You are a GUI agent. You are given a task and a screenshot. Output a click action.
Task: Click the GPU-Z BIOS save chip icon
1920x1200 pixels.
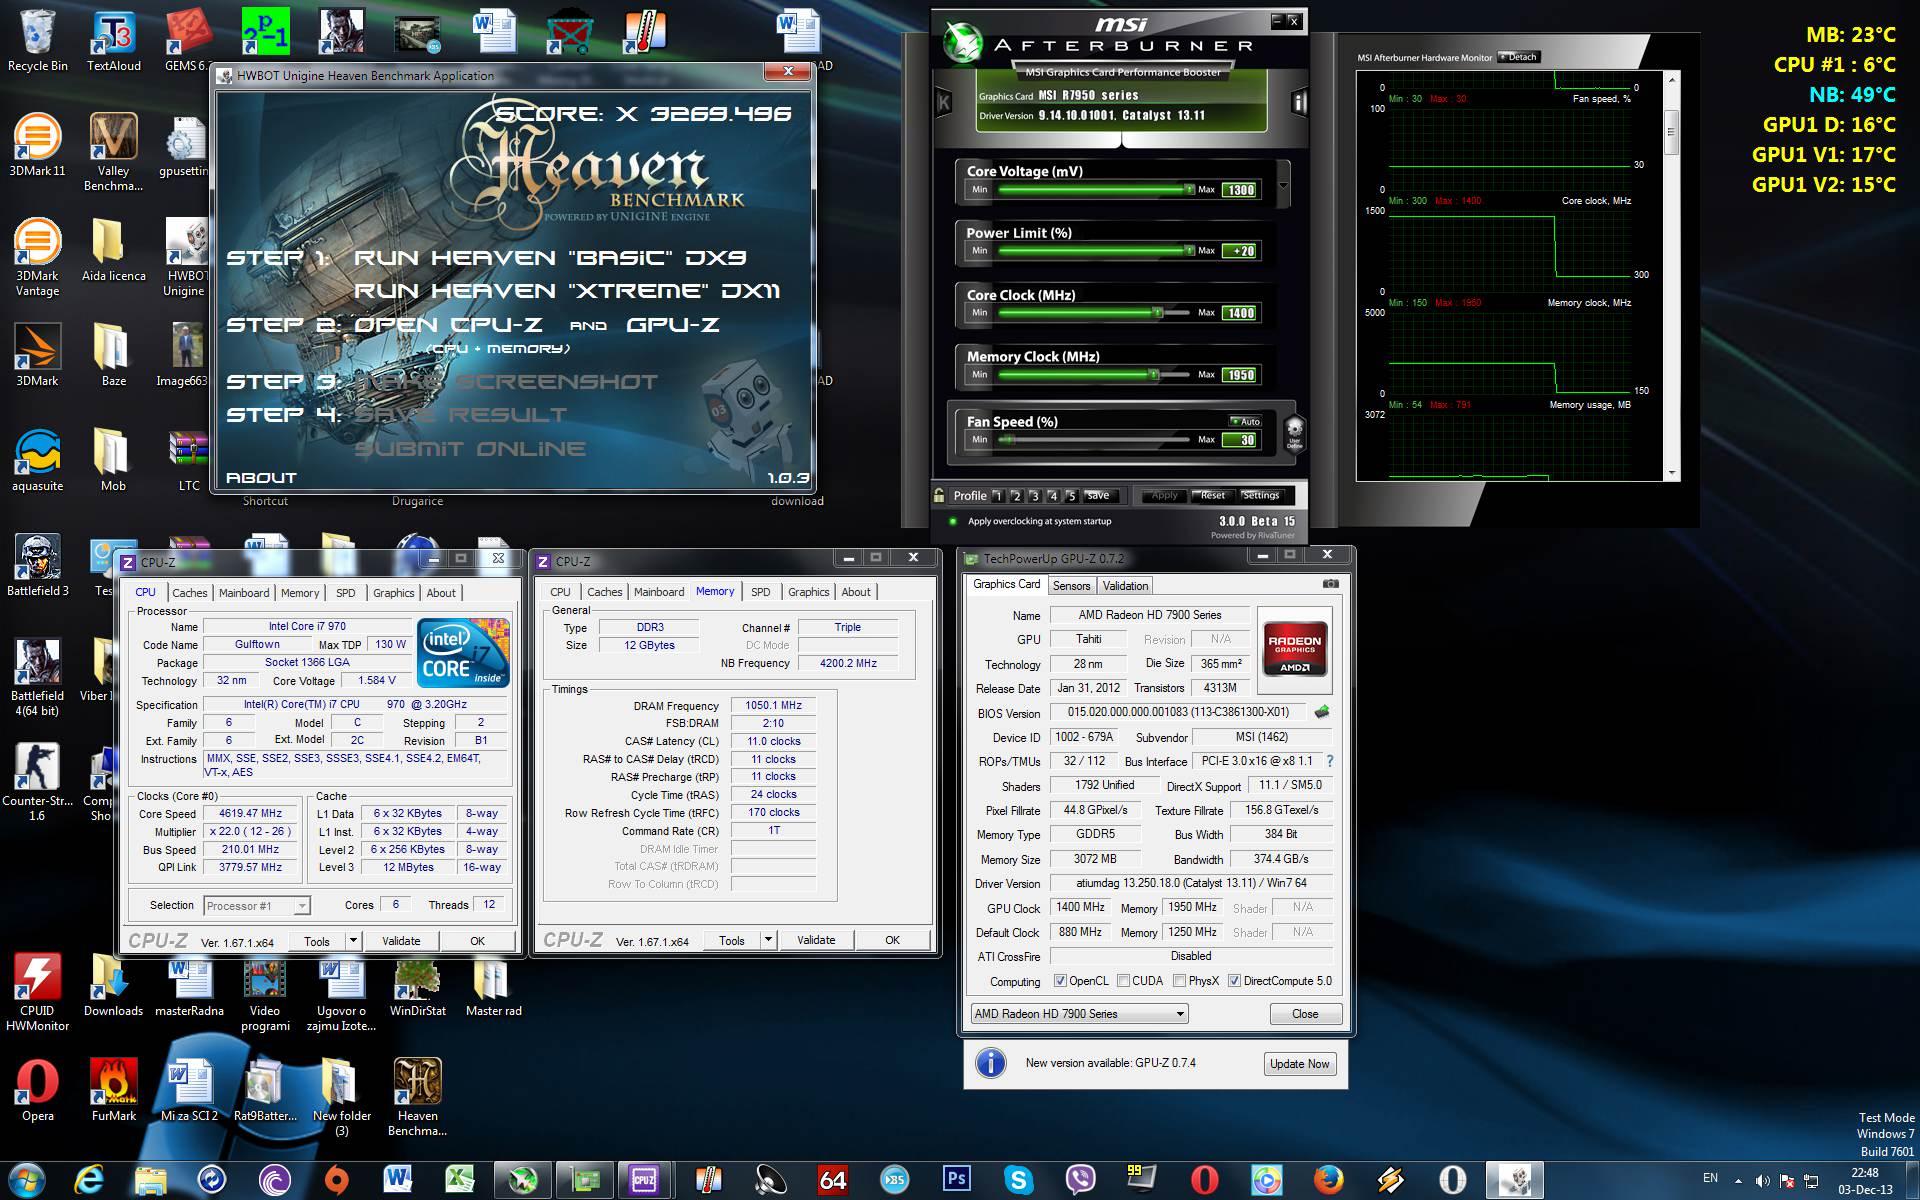pyautogui.click(x=1322, y=712)
